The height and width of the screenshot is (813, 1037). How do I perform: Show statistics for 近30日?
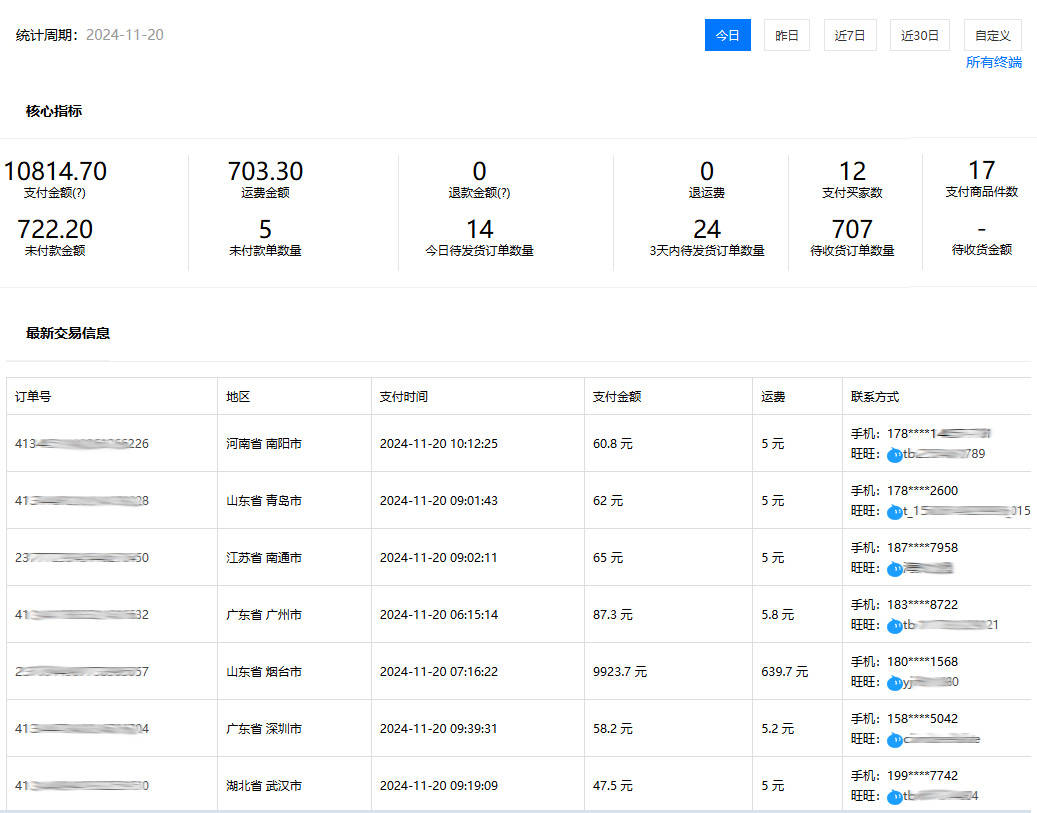pyautogui.click(x=919, y=35)
